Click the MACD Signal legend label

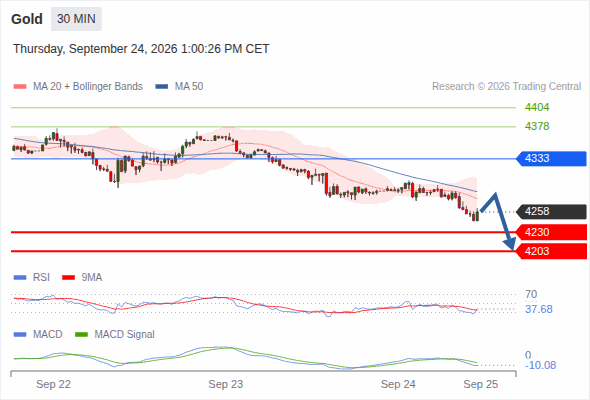[x=125, y=335]
